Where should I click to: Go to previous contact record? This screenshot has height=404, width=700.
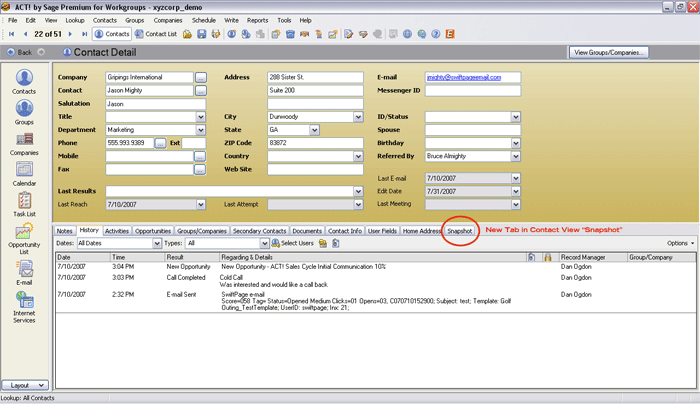(x=25, y=34)
